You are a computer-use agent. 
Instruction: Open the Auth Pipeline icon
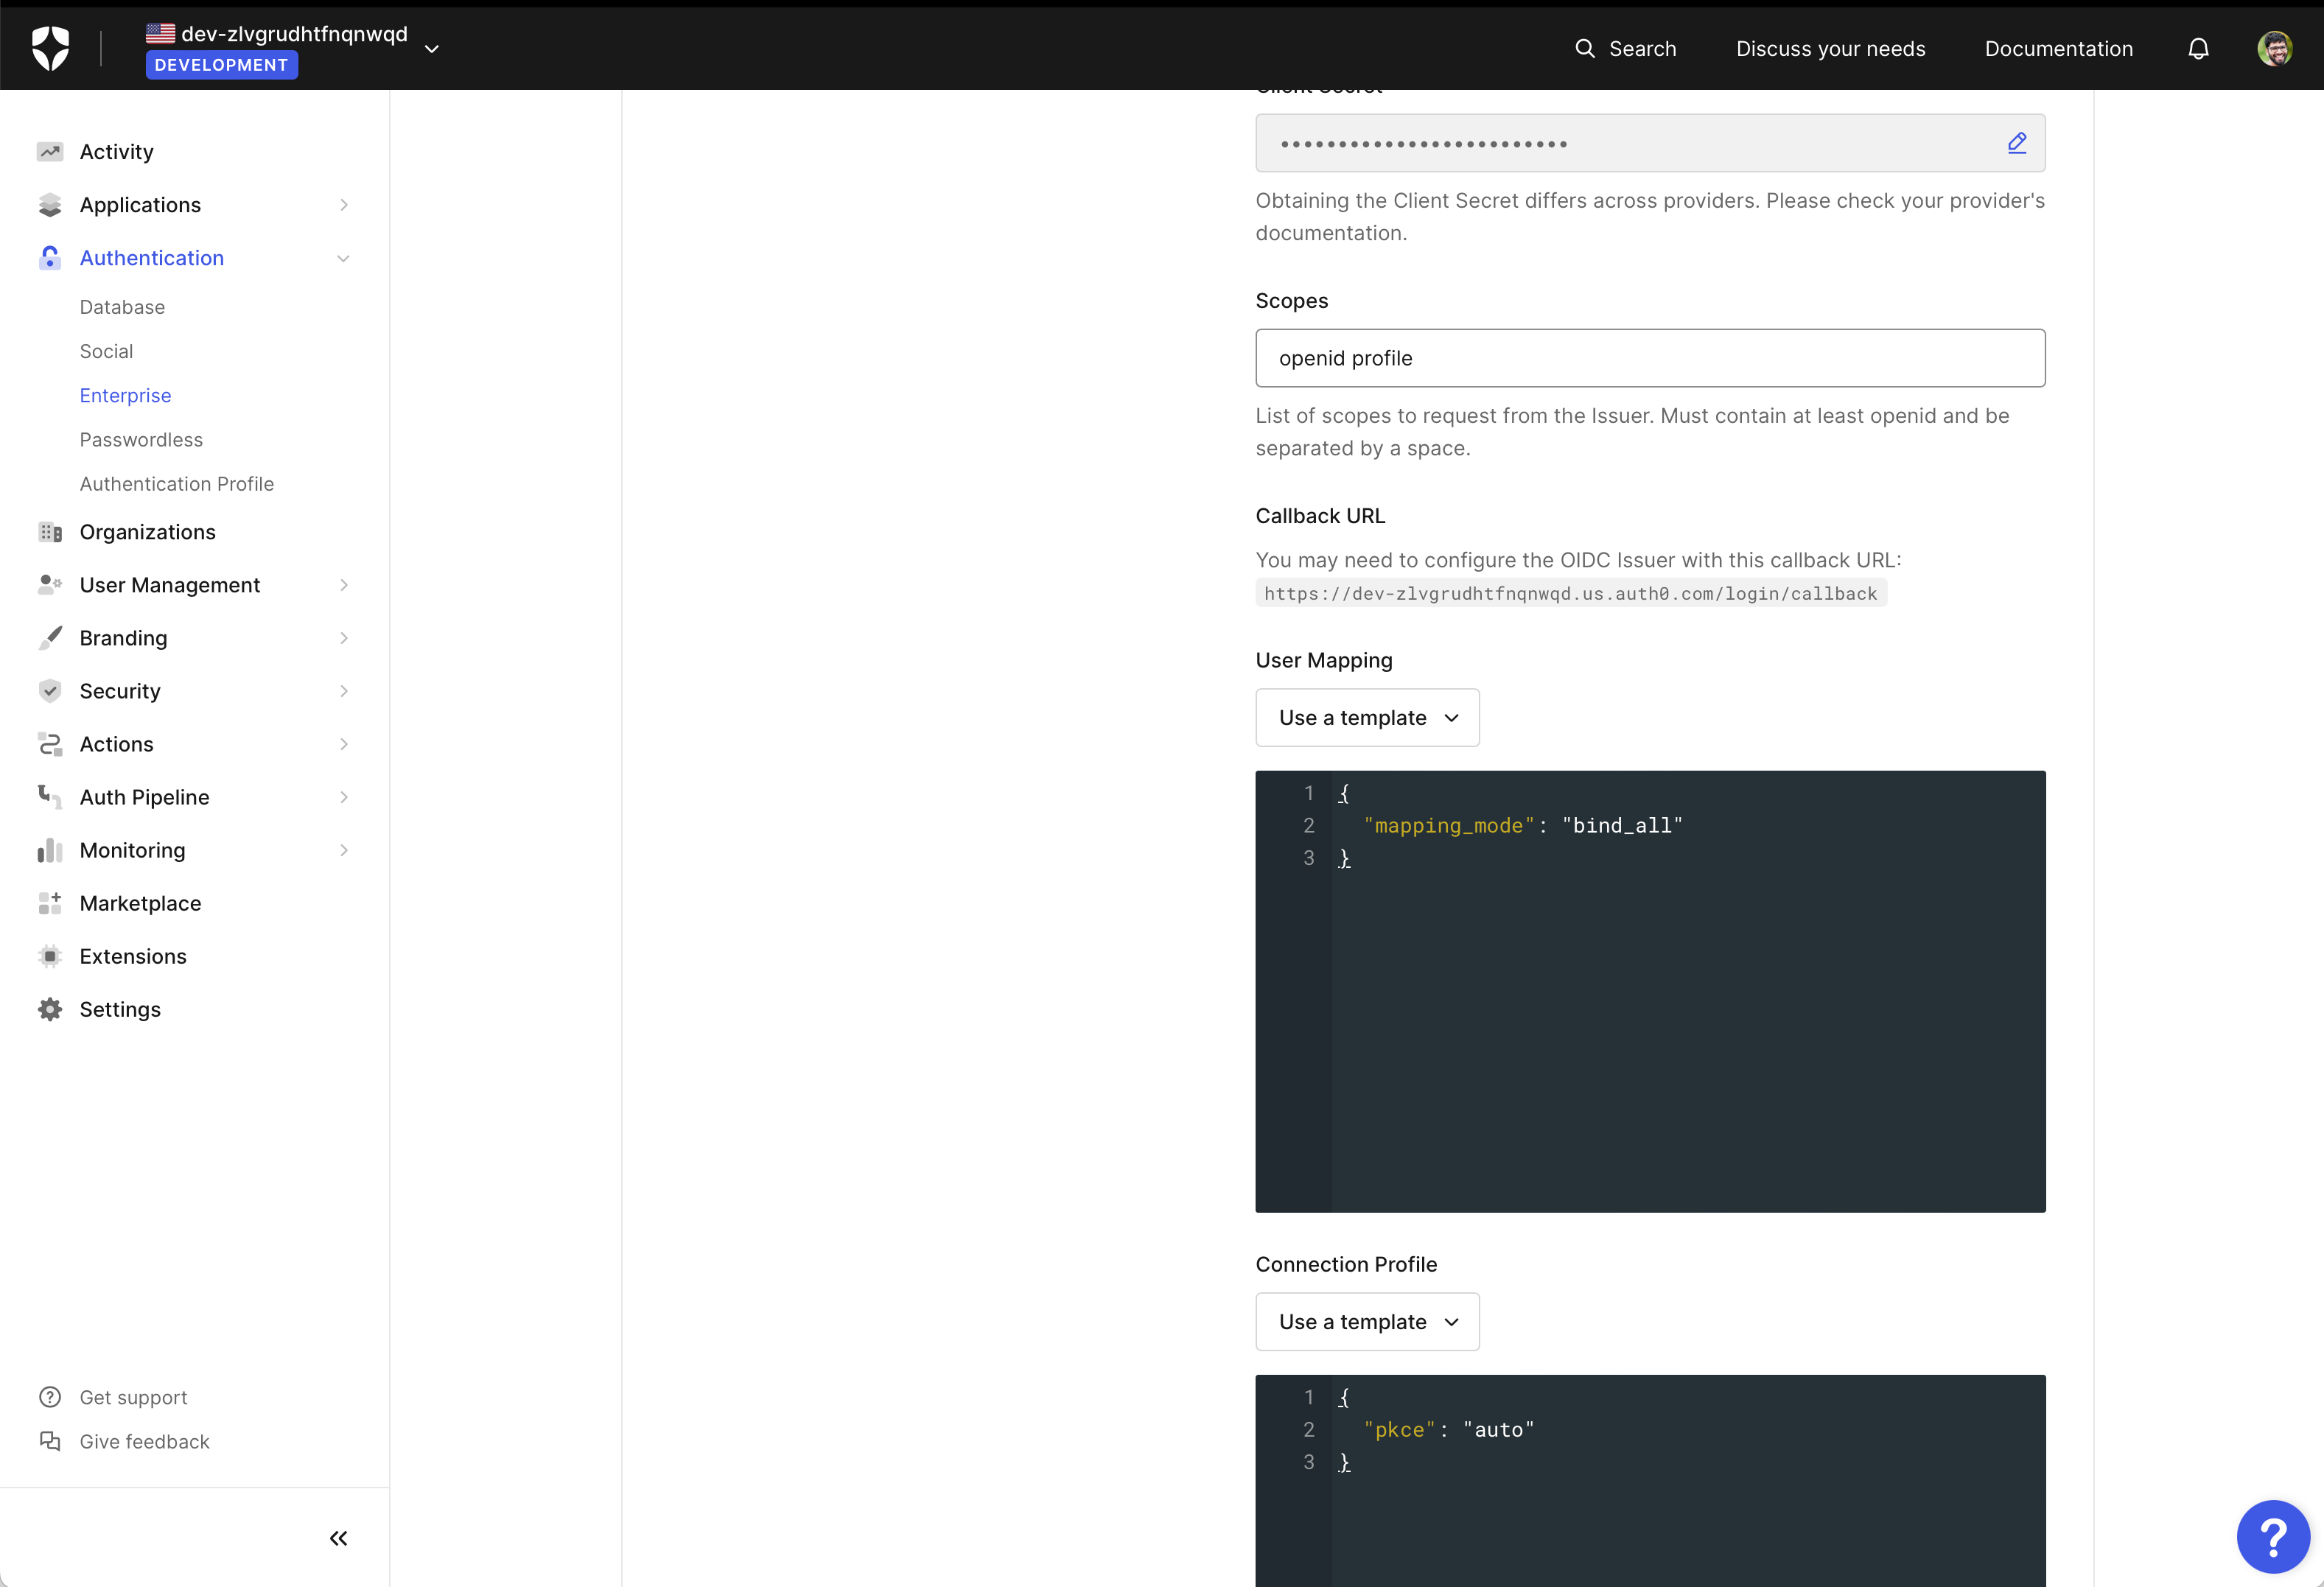pyautogui.click(x=50, y=797)
